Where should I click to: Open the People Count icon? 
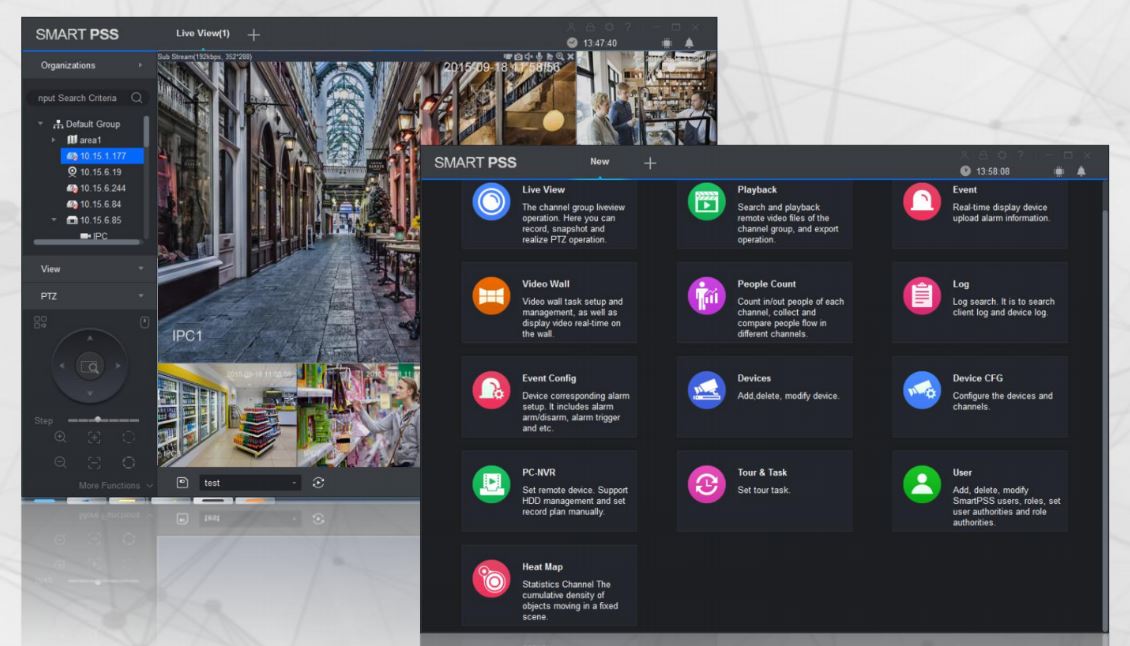(706, 296)
